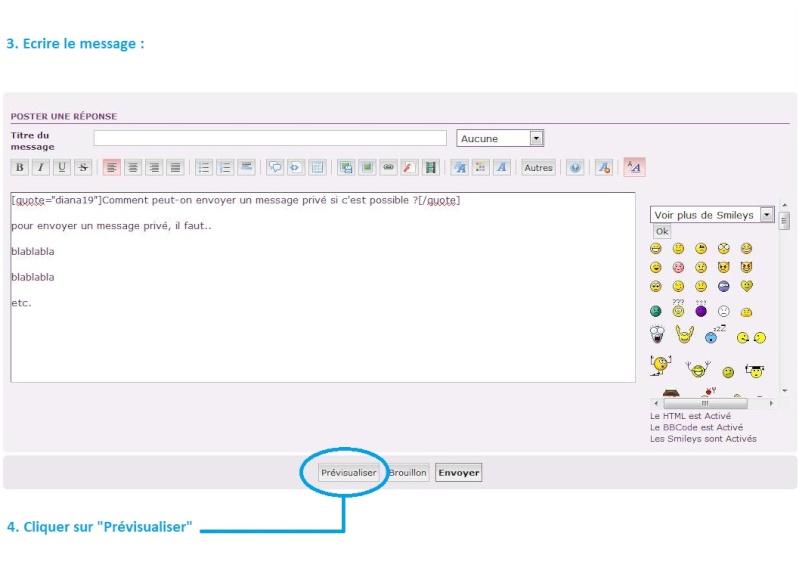Click the 'Le BBCode est Activé' text
This screenshot has height=565, width=799.
click(696, 427)
